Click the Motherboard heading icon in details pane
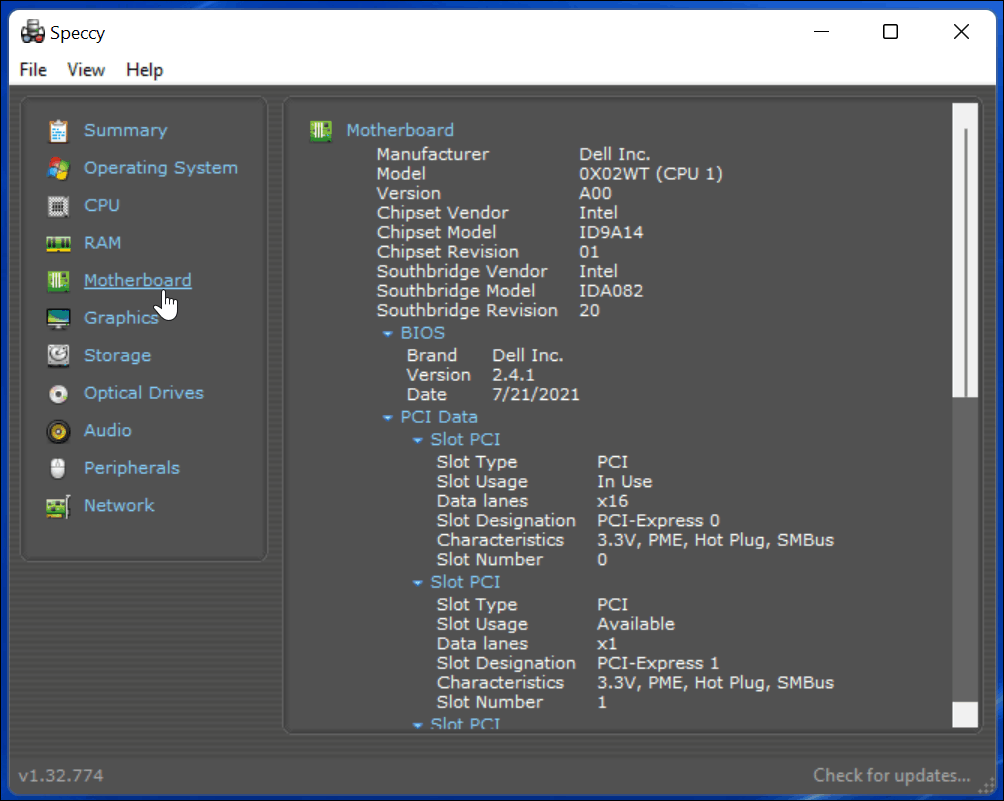Viewport: 1004px width, 801px height. (x=321, y=131)
